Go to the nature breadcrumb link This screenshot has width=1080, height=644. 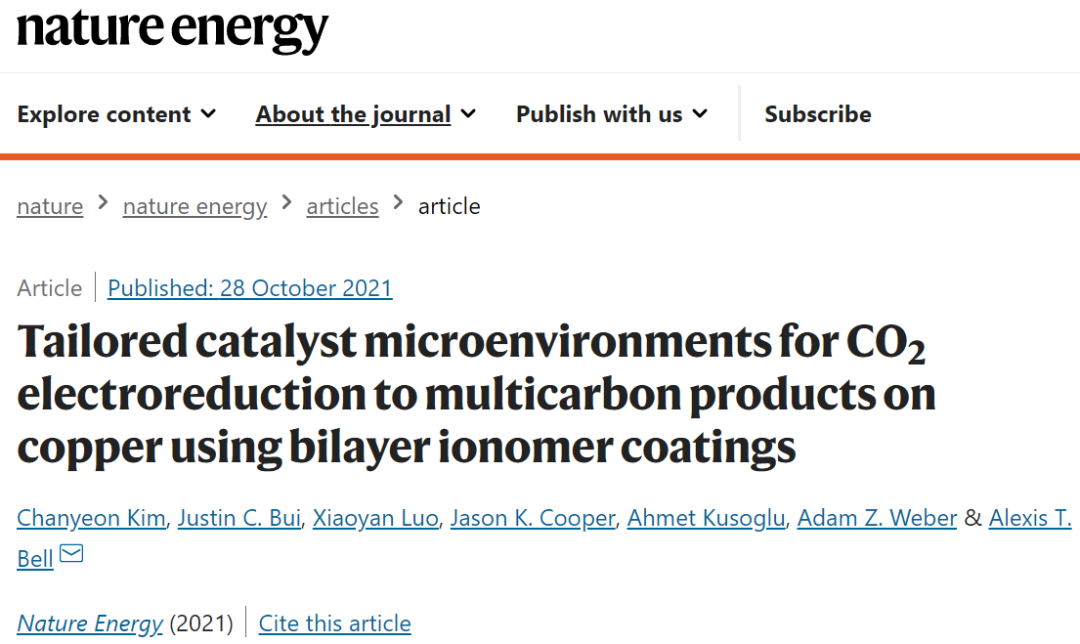click(50, 206)
